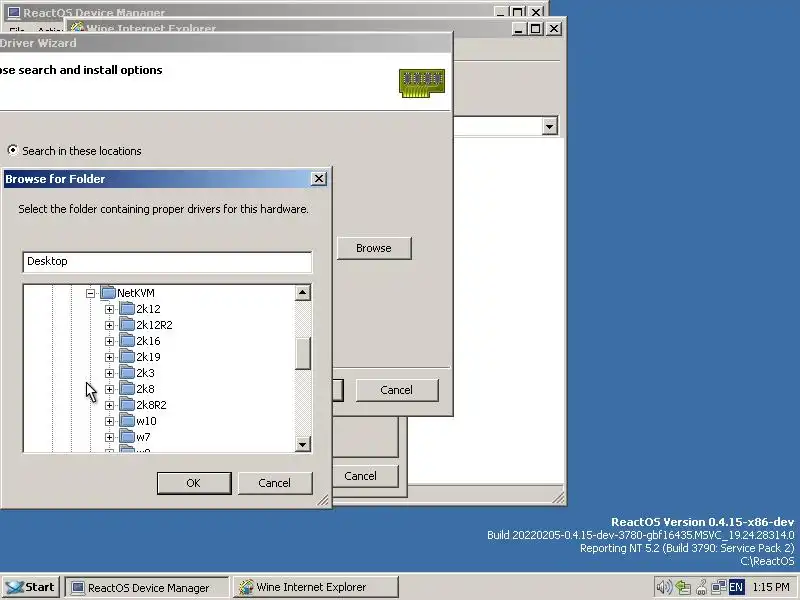800x600 pixels.
Task: Click the network connection tray icon
Action: click(718, 587)
